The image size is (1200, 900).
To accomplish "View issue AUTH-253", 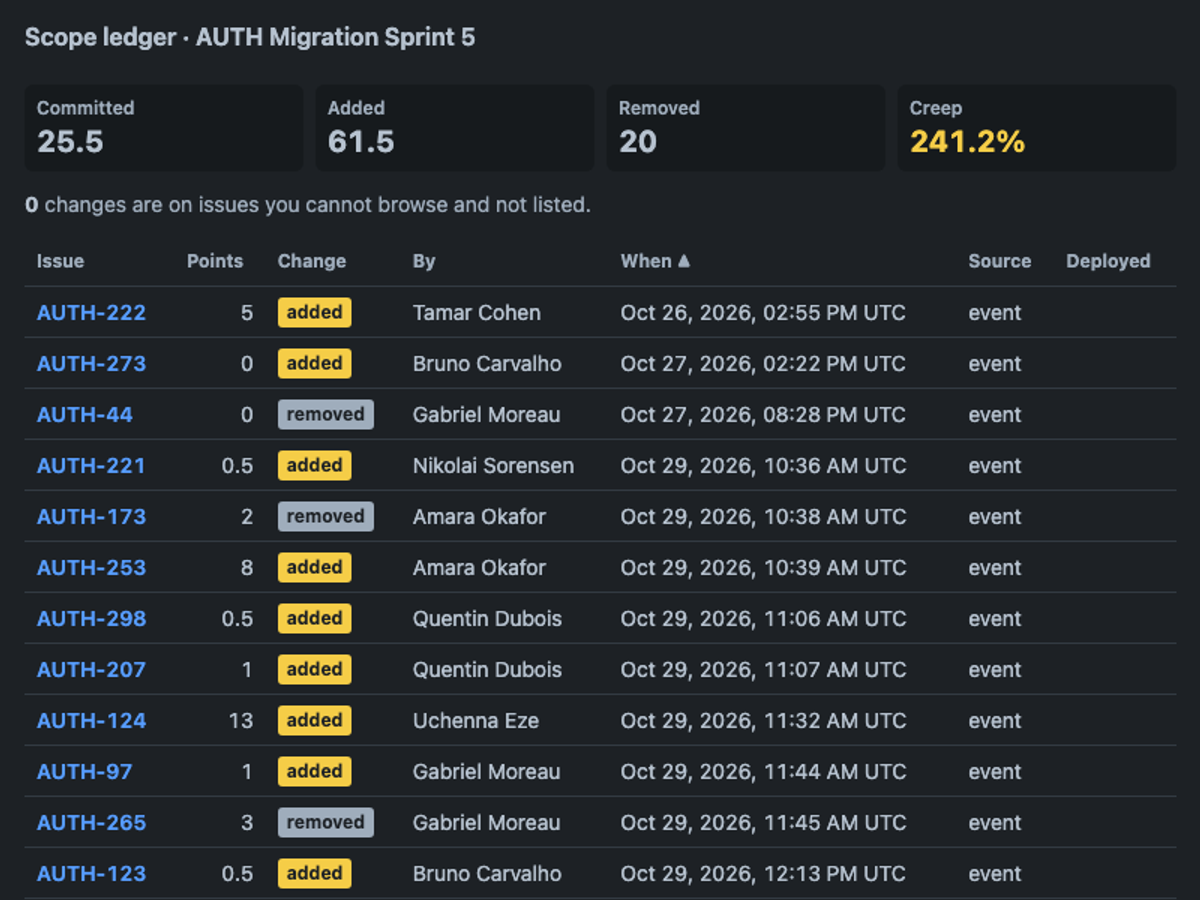I will (91, 568).
